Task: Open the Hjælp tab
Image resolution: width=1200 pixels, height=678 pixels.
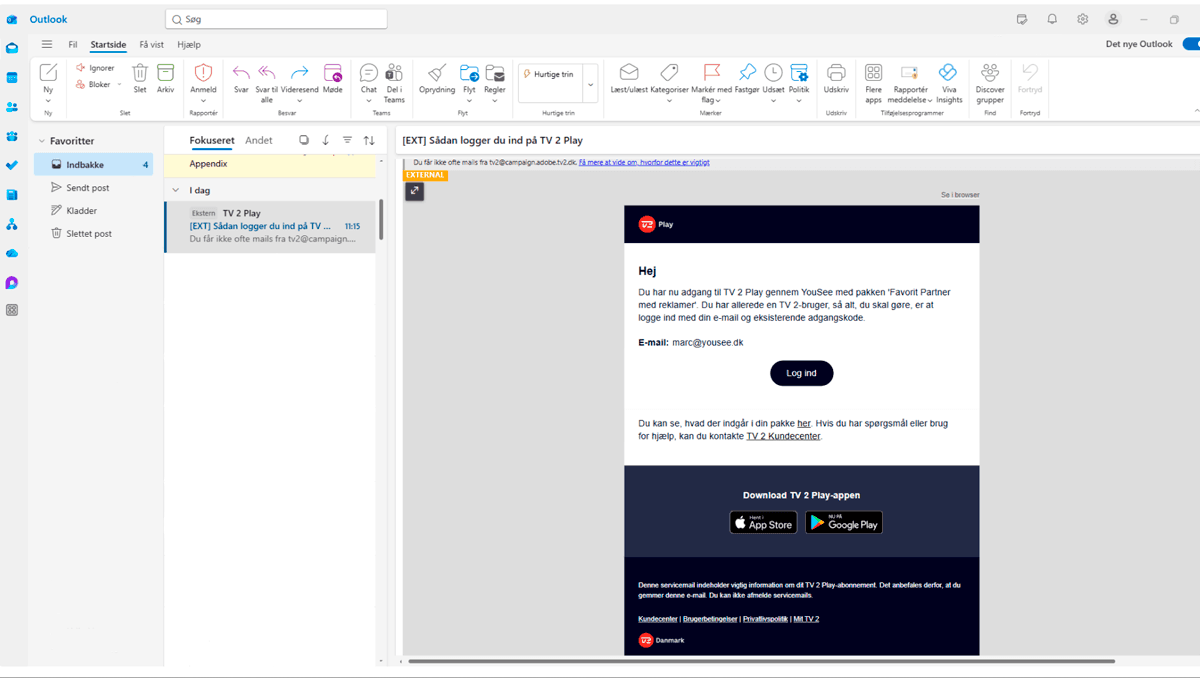Action: point(189,44)
